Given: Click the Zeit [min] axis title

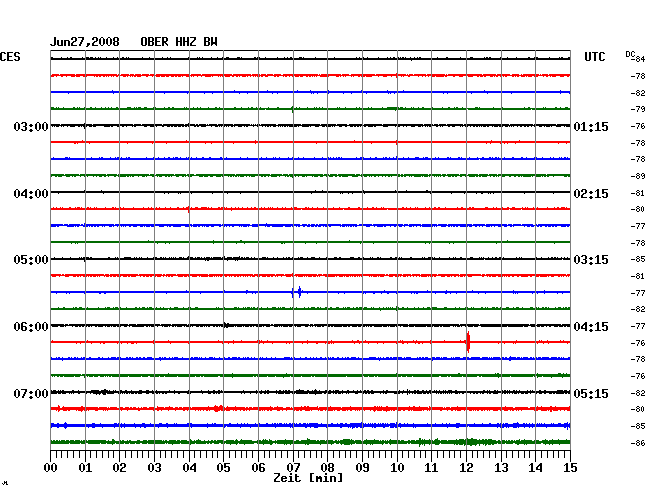Looking at the screenshot, I should tap(308, 478).
